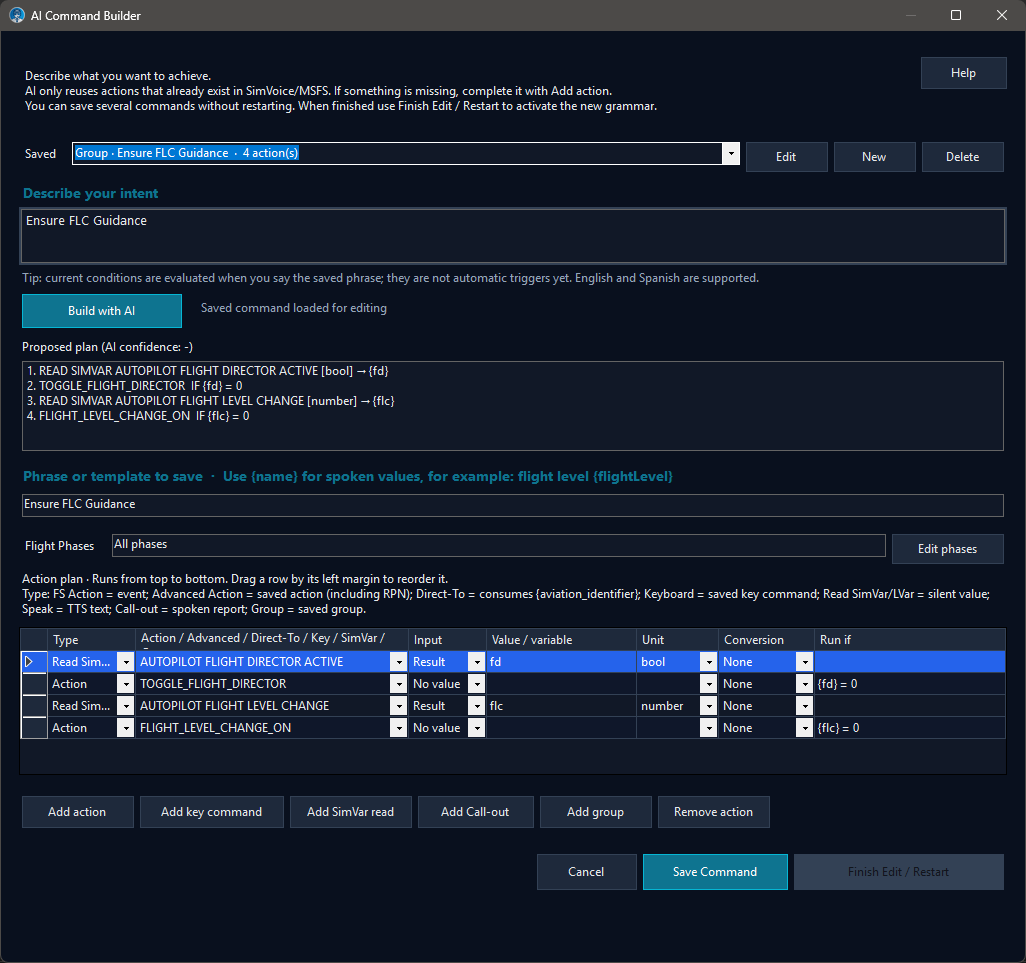Screen dimensions: 1026x963
Task: Close the AI Command Builder window
Action: (x=1002, y=15)
